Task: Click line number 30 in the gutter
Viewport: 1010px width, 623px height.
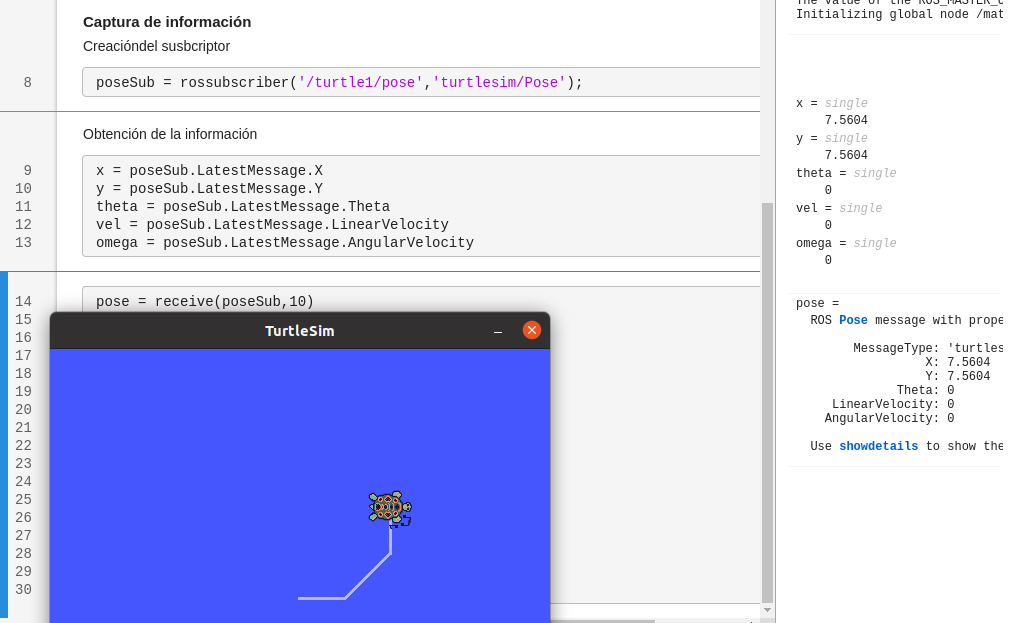Action: 23,590
